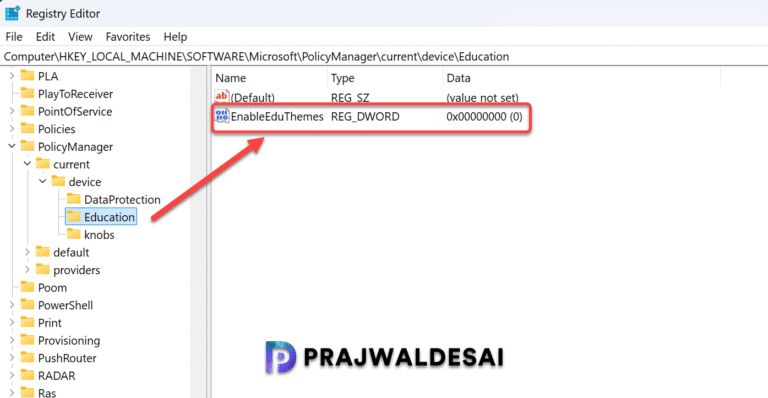Open the Favorites menu
Screen dimensions: 768x398
[128, 37]
